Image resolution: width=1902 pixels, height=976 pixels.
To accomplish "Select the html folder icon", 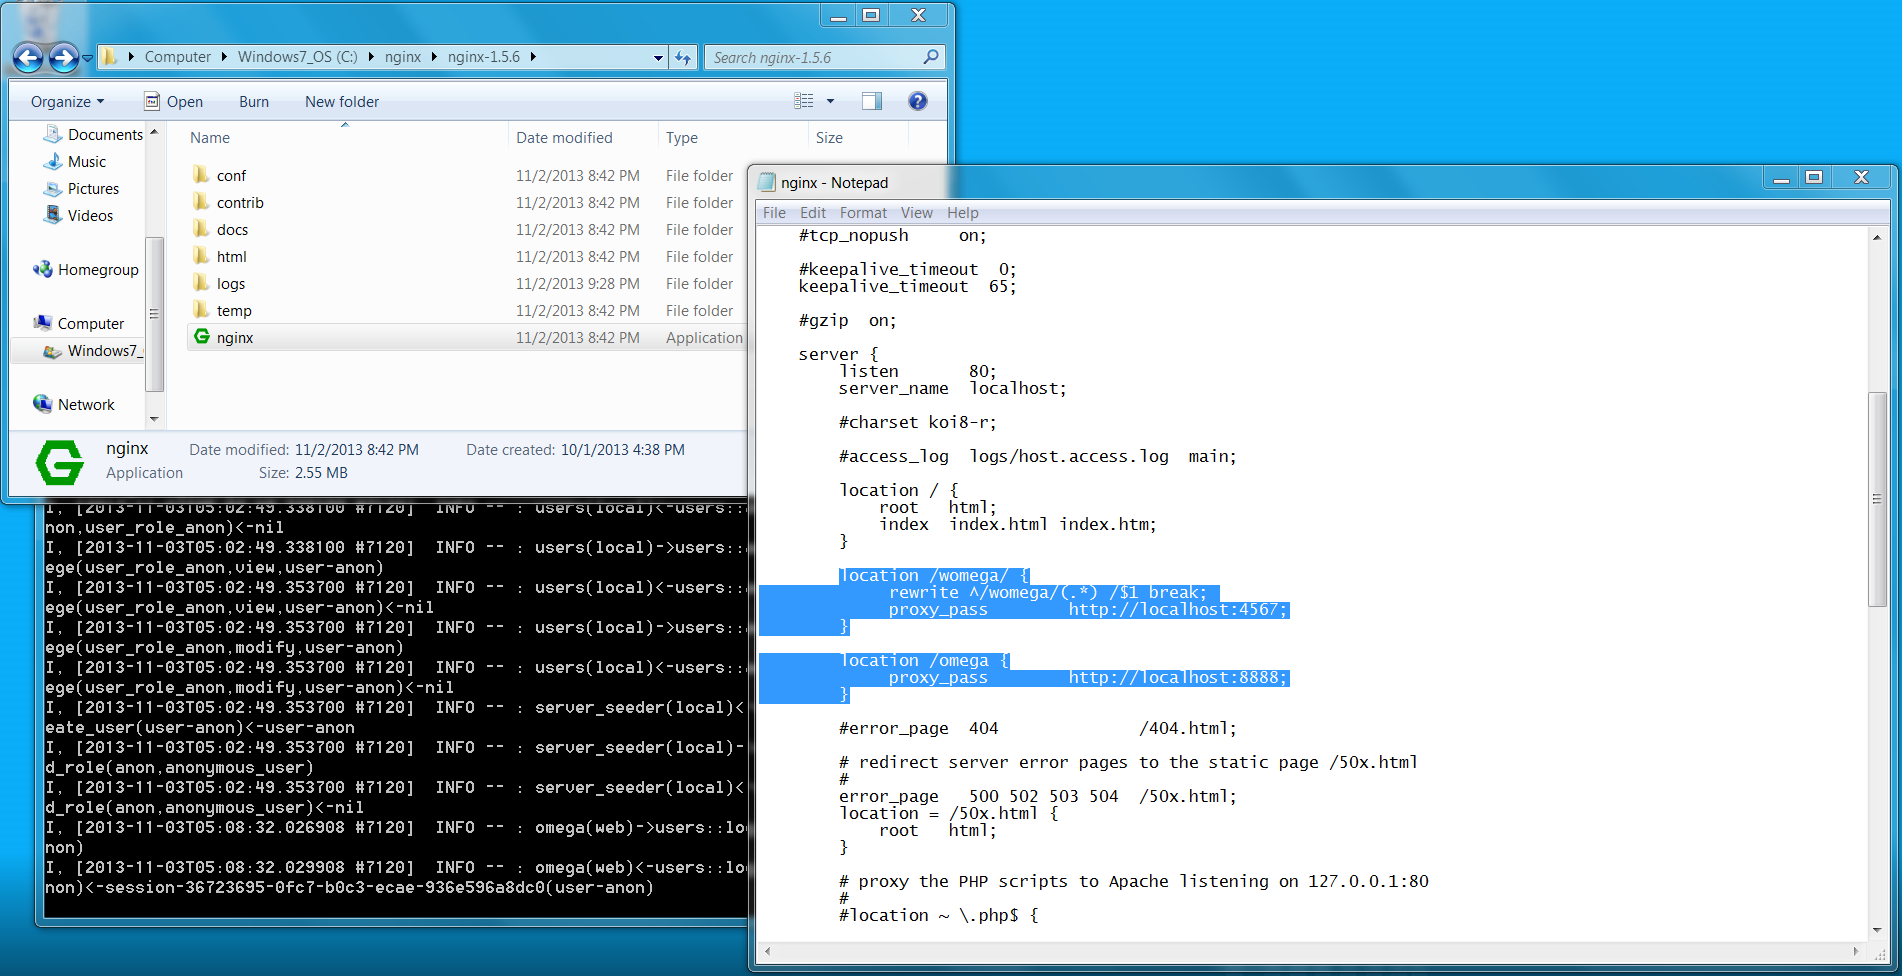I will tap(201, 256).
